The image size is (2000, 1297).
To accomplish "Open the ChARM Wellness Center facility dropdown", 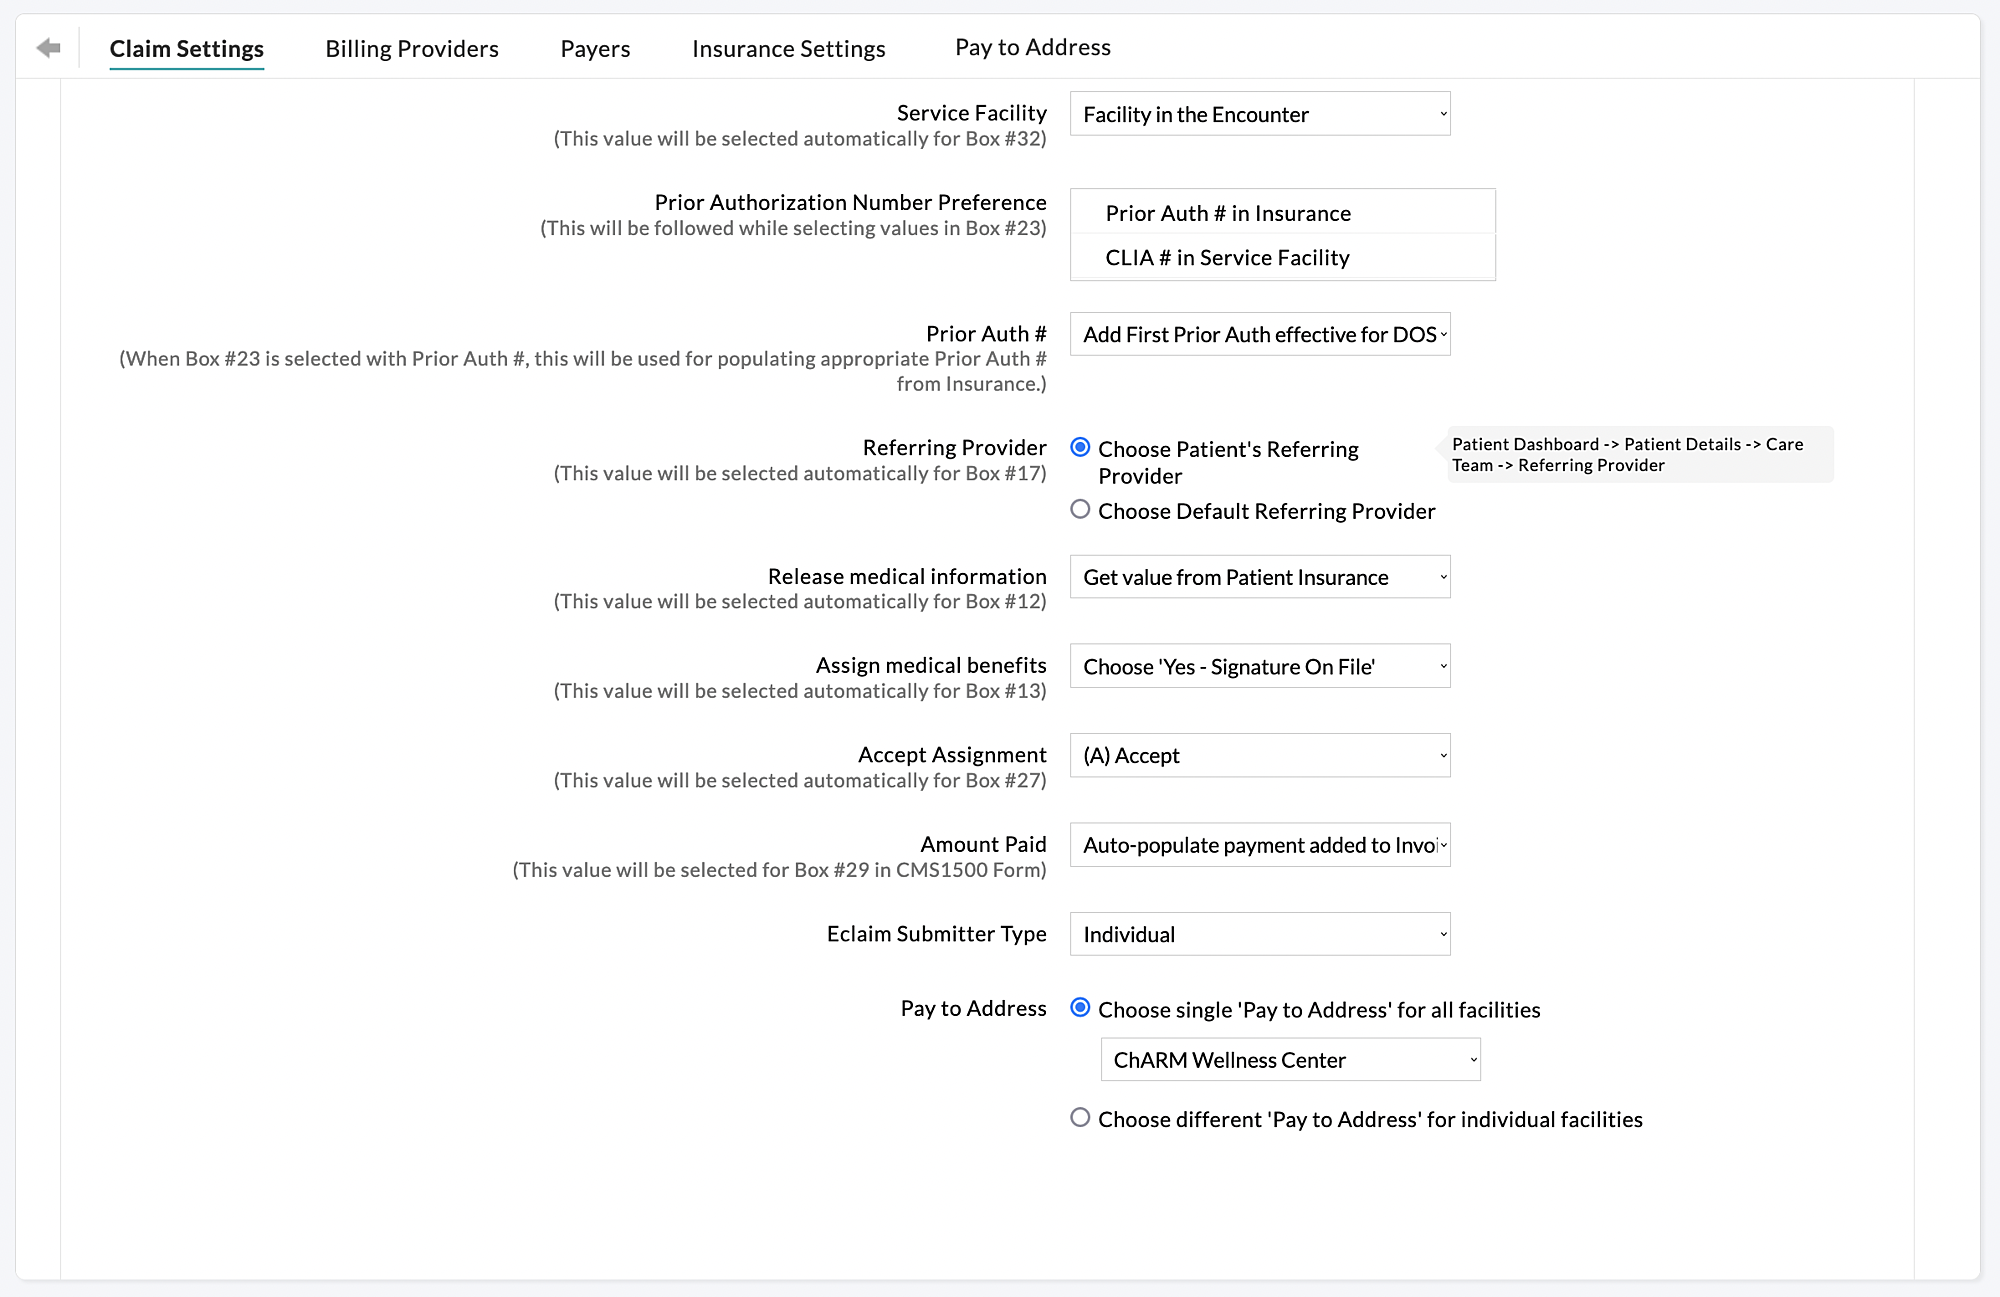I will [1290, 1059].
